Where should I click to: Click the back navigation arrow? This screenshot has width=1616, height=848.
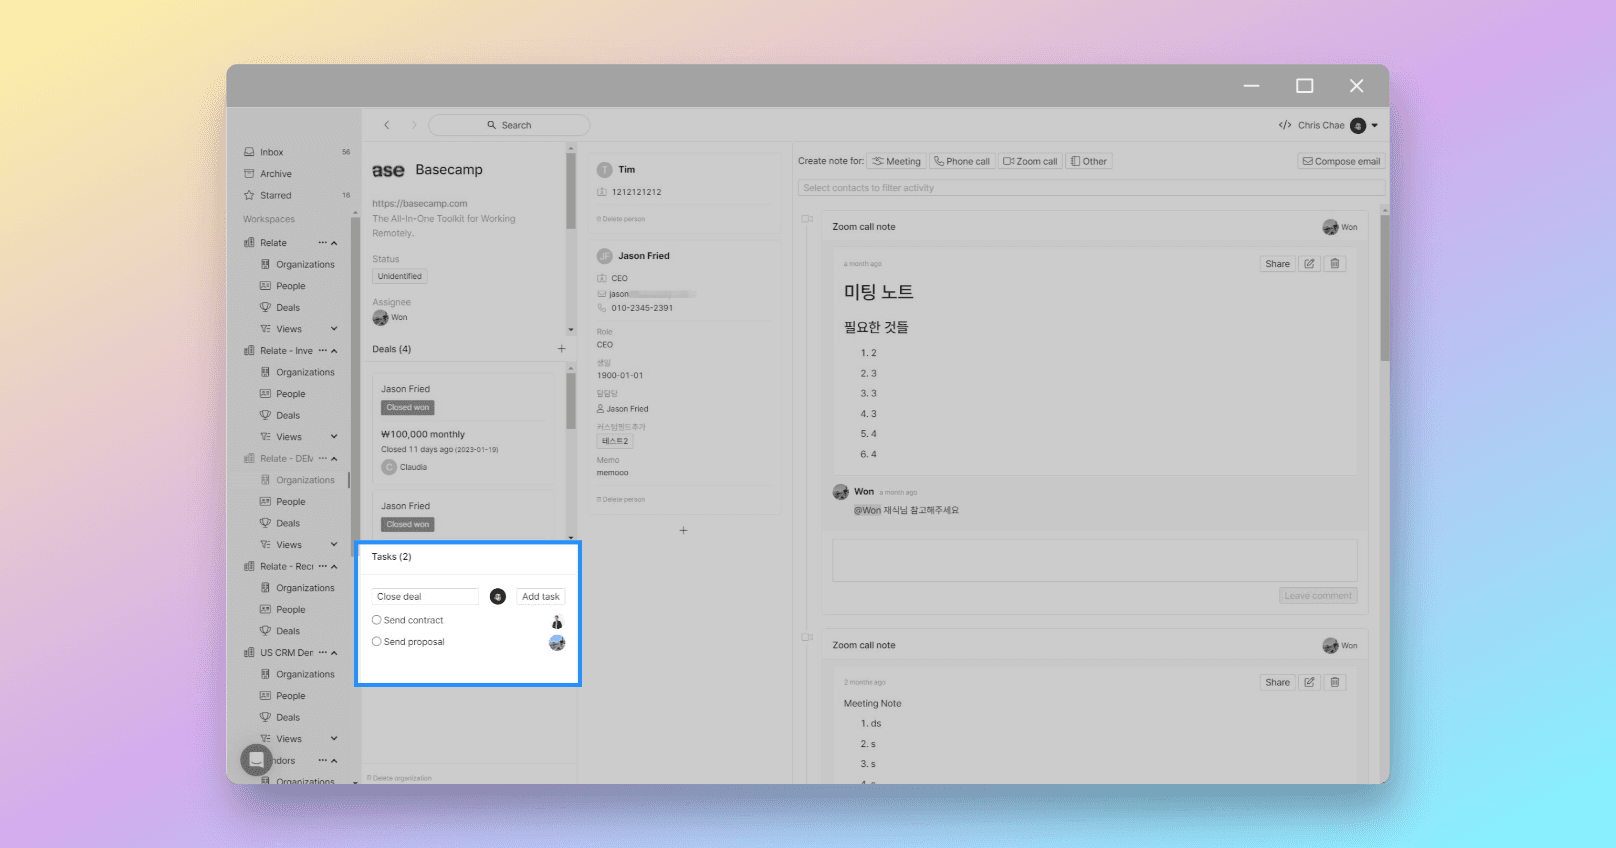pos(387,125)
